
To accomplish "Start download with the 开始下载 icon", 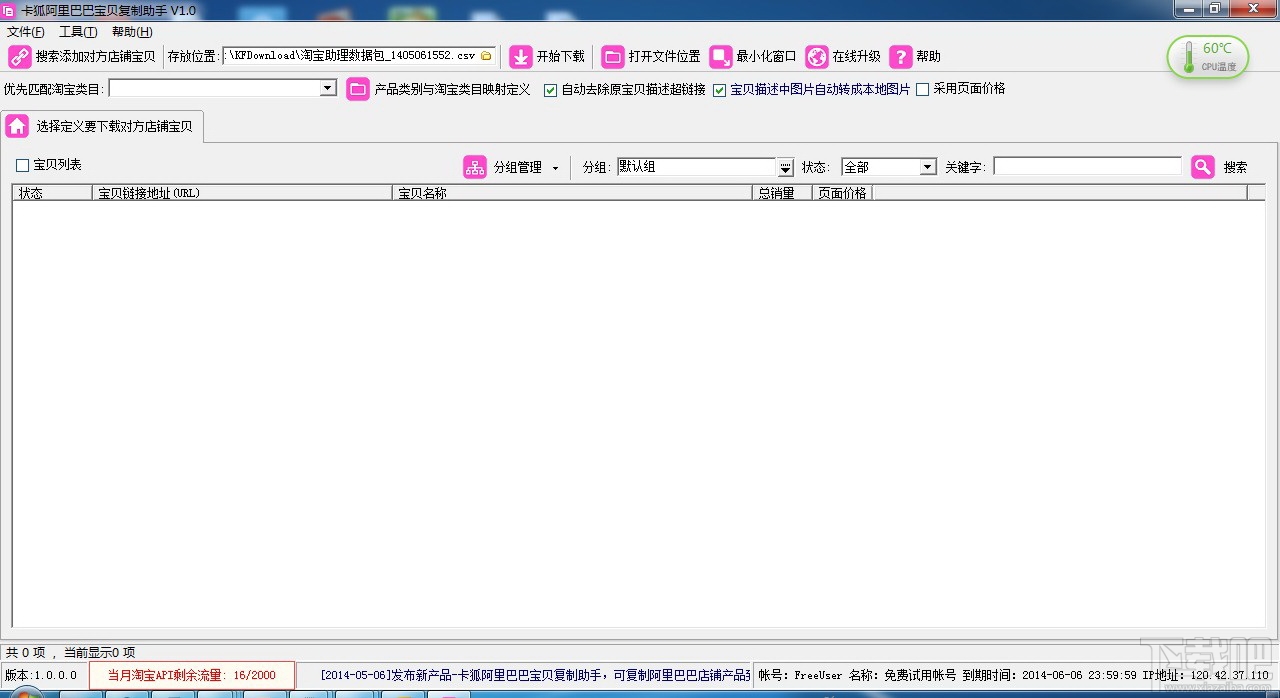I will click(x=520, y=56).
